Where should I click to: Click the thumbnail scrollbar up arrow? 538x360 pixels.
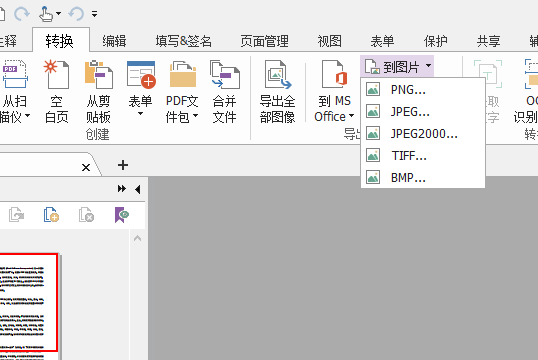[x=138, y=238]
